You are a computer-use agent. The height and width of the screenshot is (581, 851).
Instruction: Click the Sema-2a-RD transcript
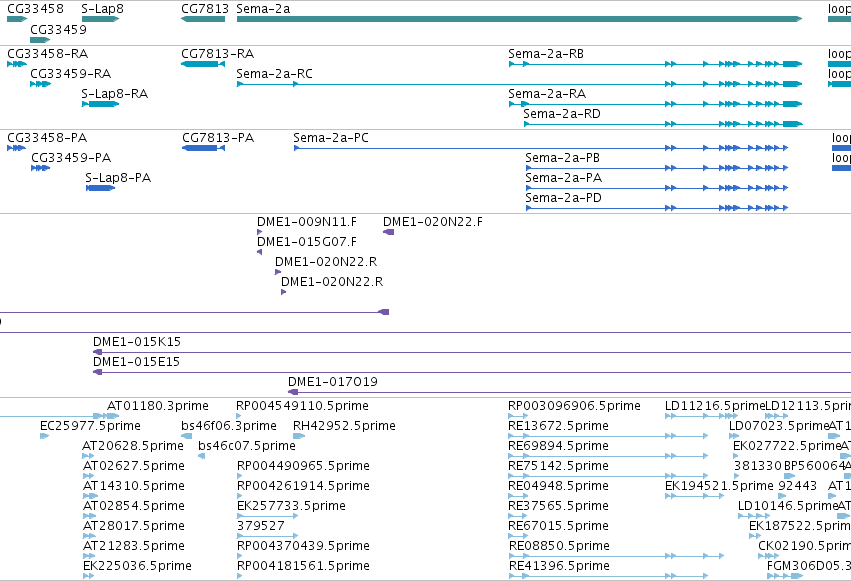(663, 124)
